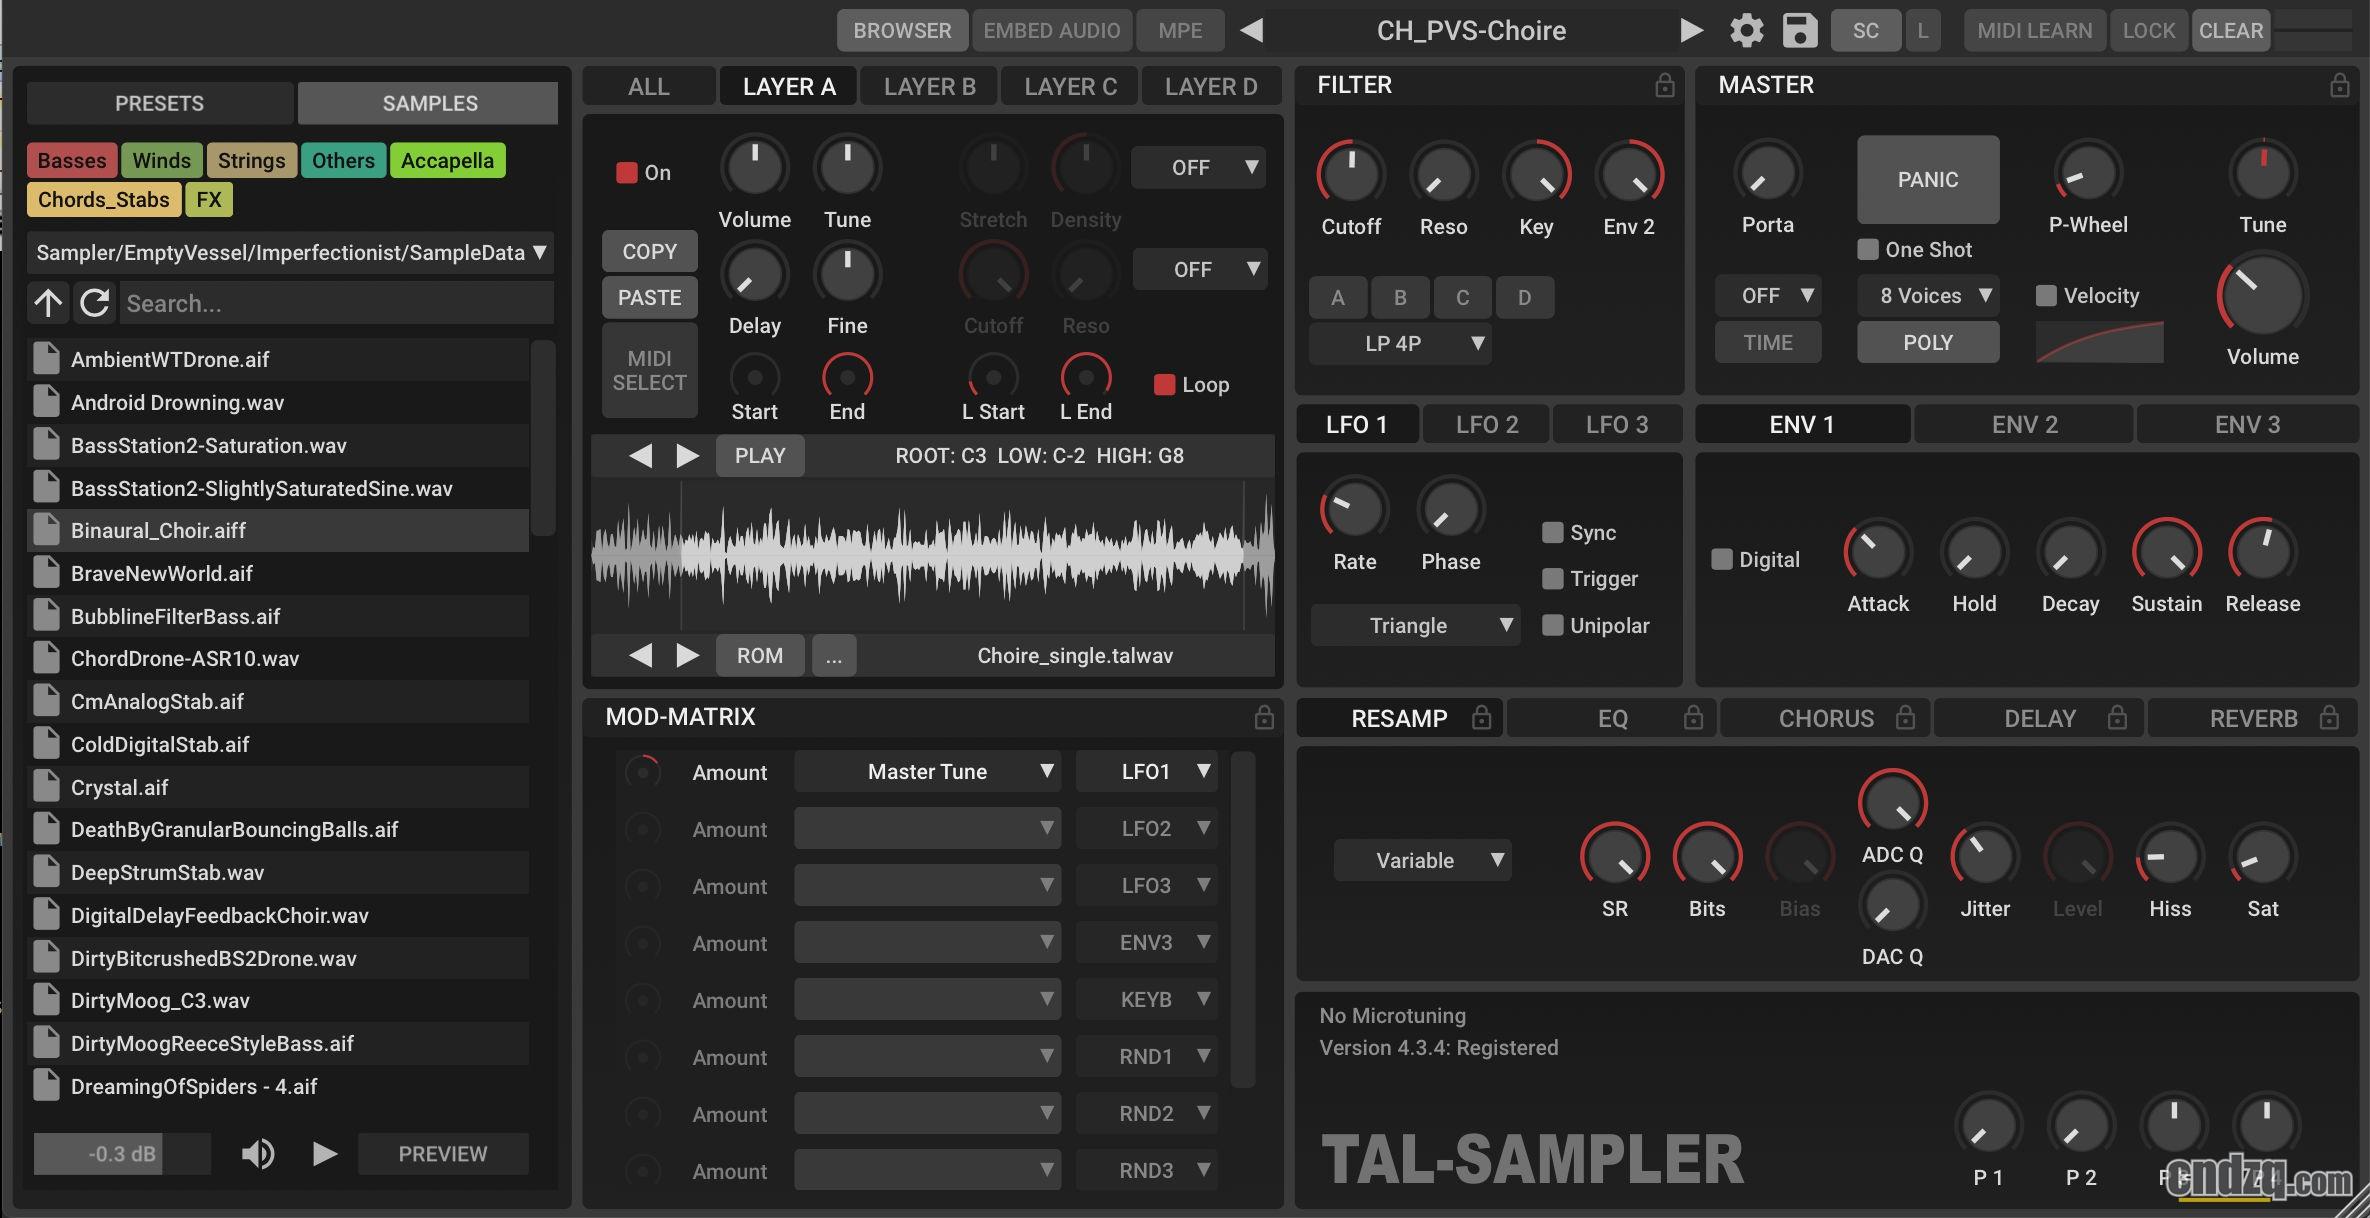Toggle Loop on for Layer A
Image resolution: width=2370 pixels, height=1218 pixels.
pos(1163,383)
